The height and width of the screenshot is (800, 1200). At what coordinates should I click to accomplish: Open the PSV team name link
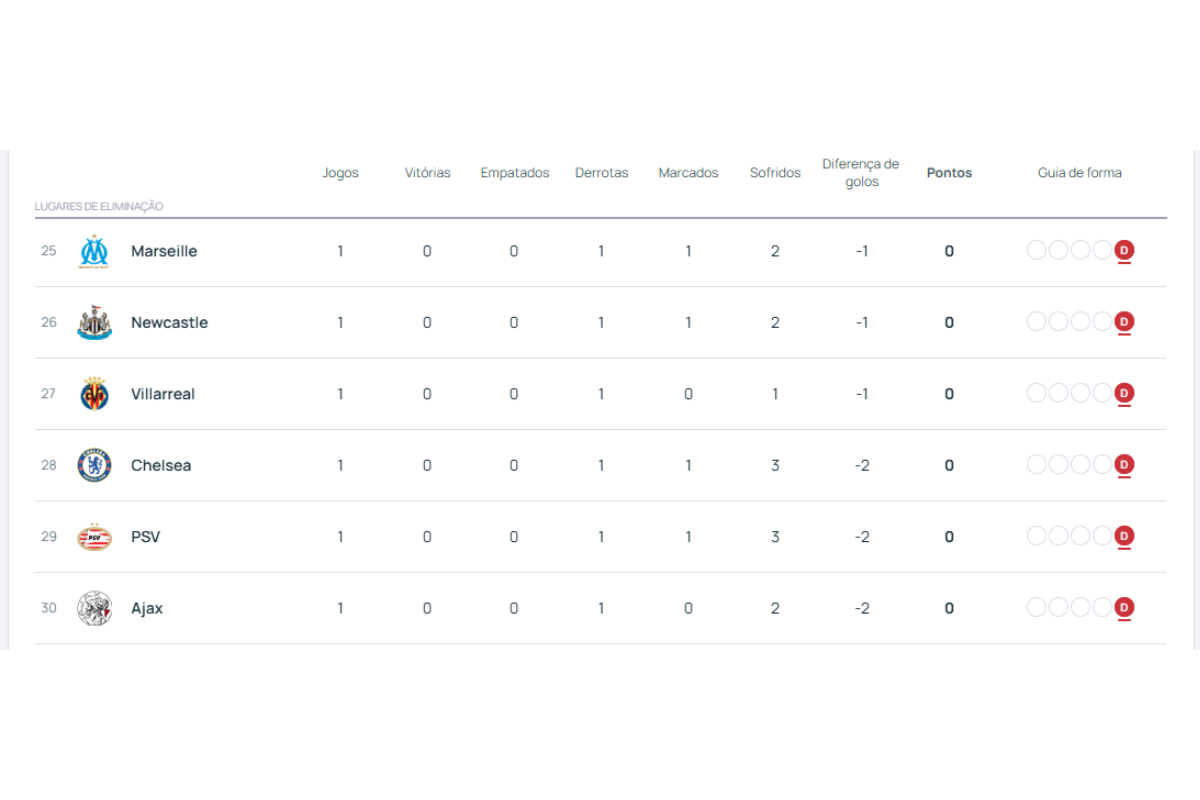(145, 537)
